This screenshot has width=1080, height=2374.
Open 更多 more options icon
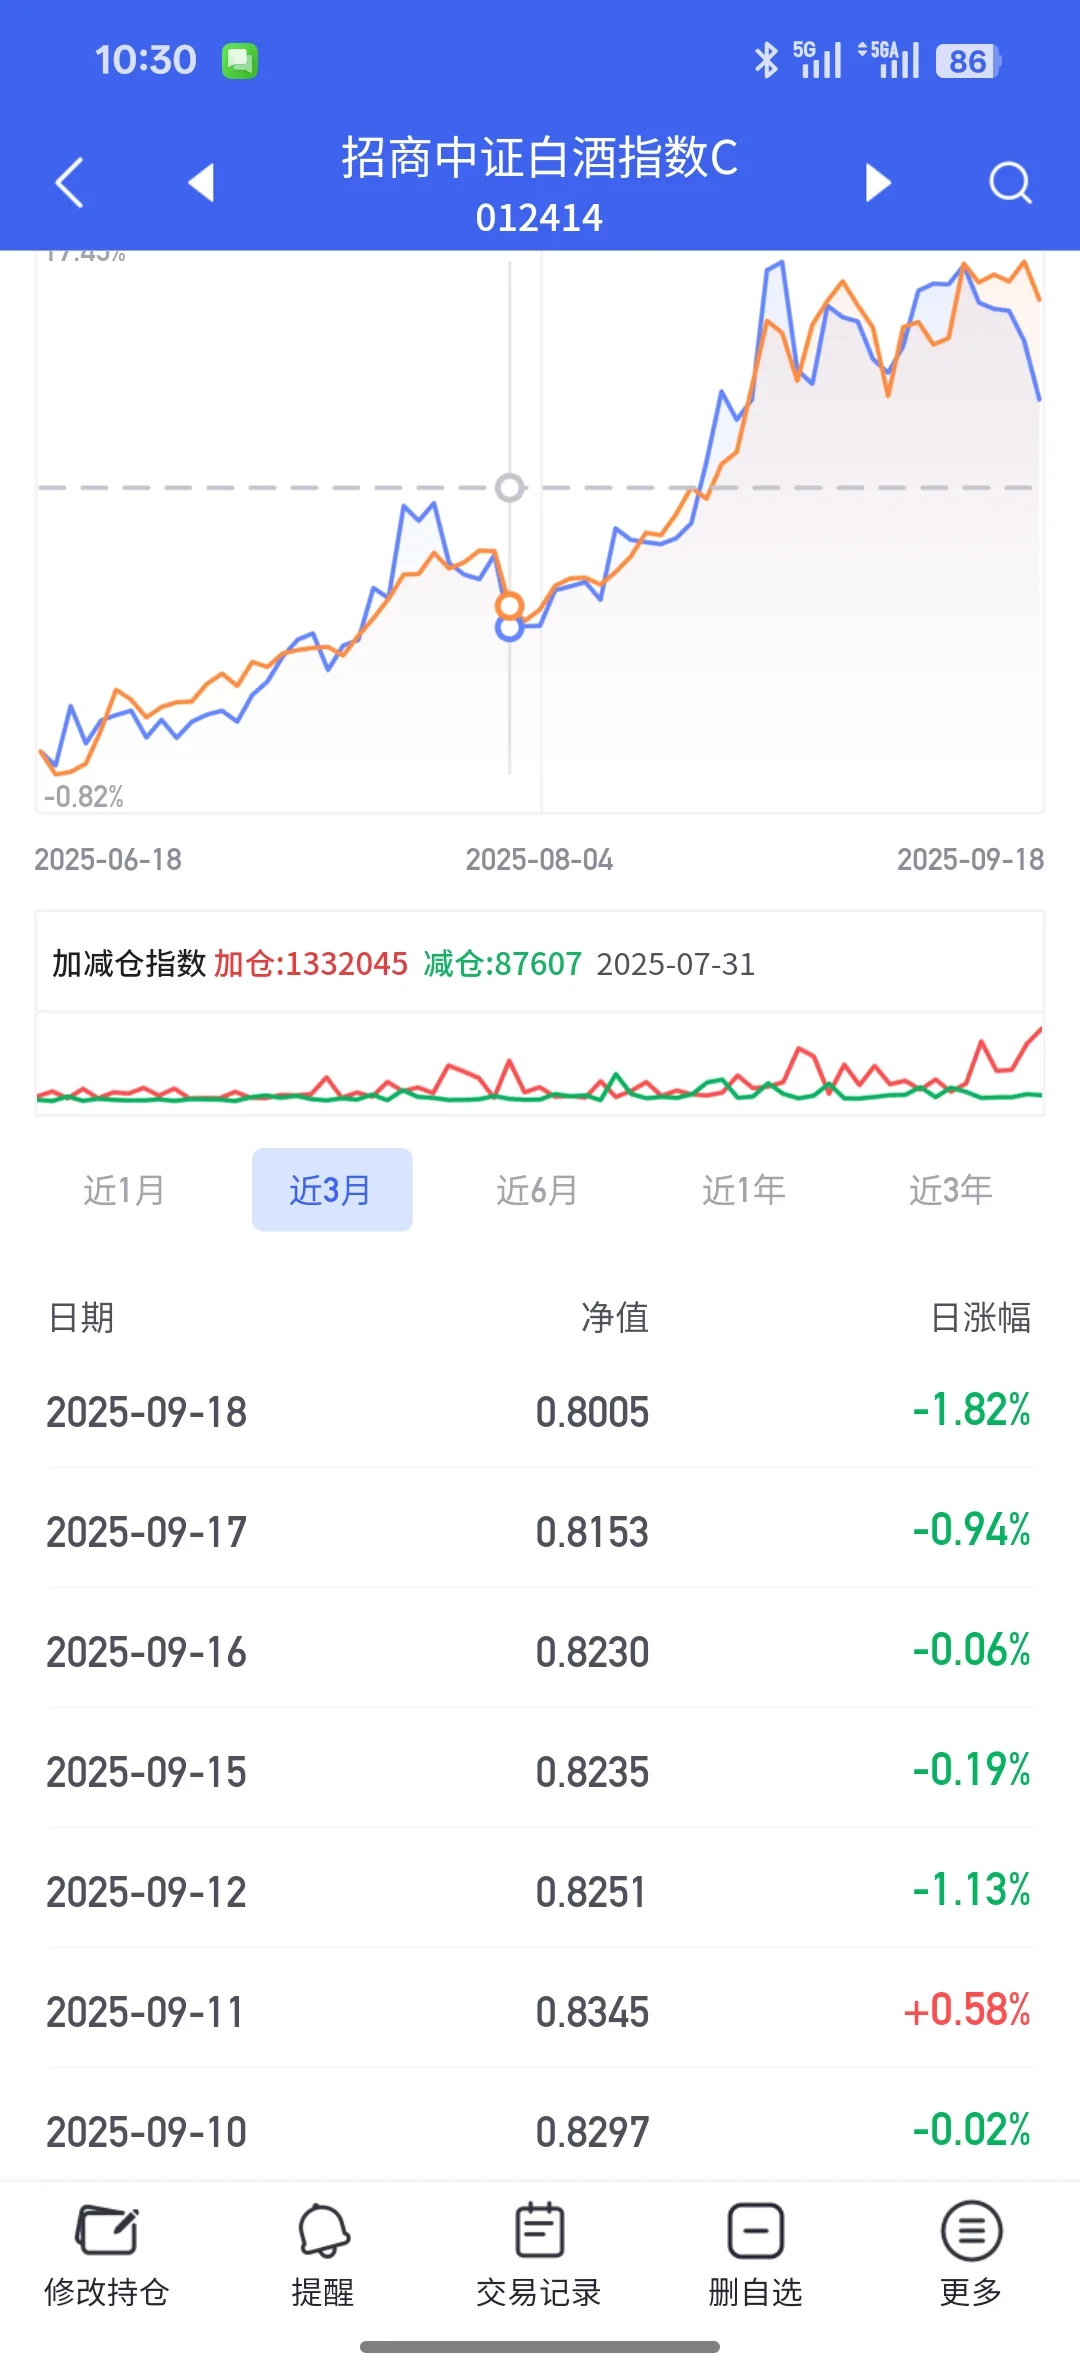tap(971, 2230)
